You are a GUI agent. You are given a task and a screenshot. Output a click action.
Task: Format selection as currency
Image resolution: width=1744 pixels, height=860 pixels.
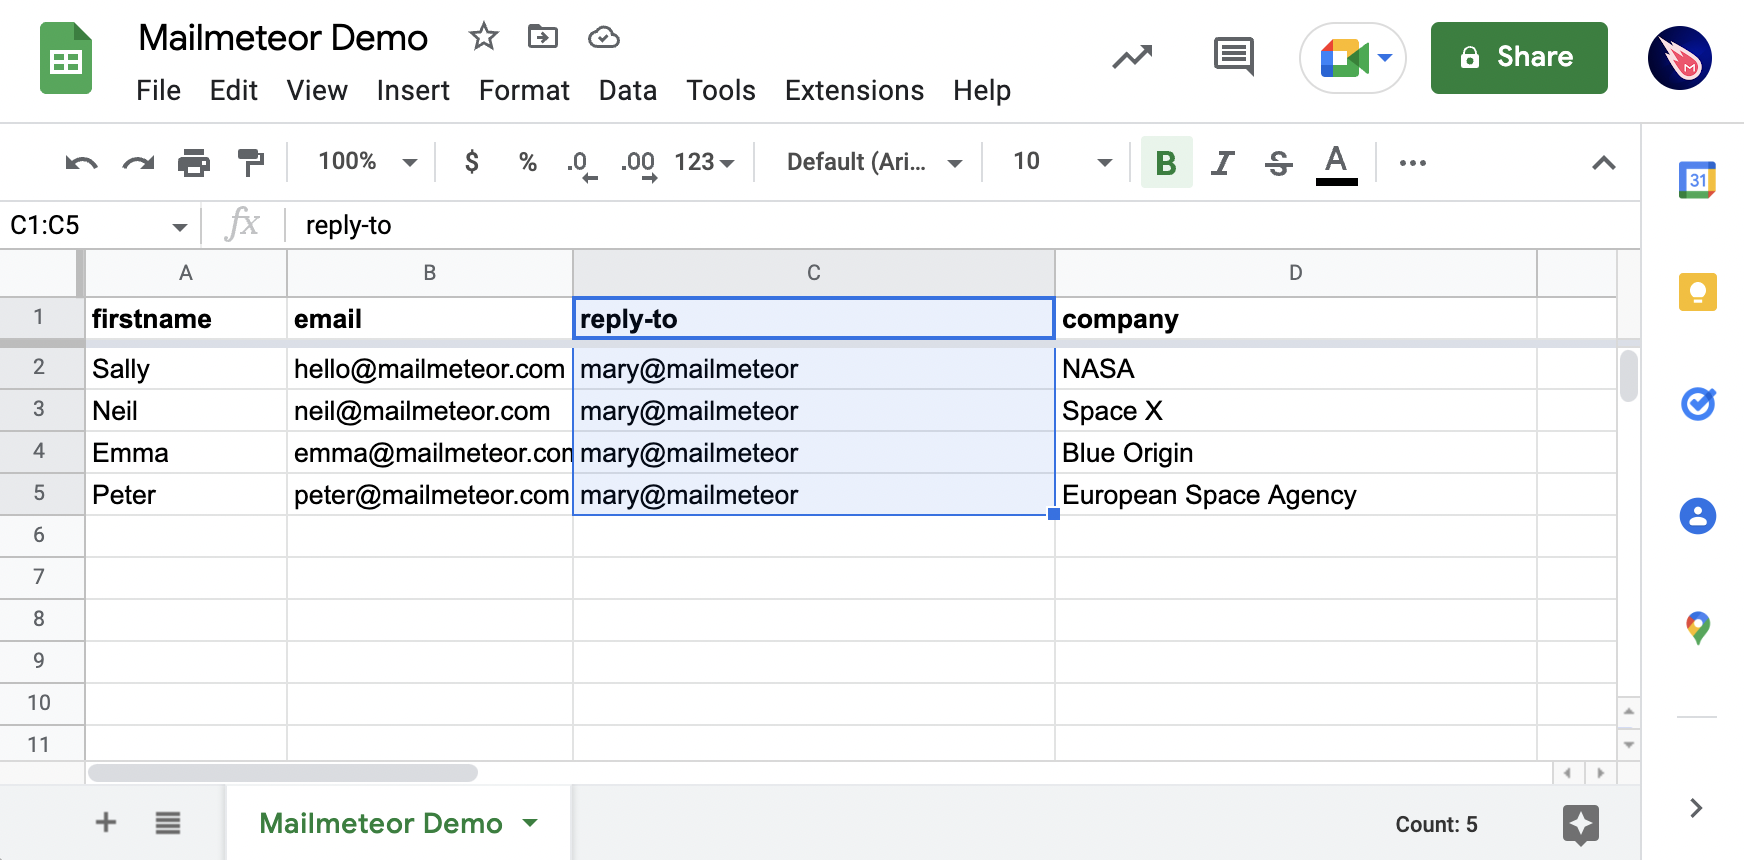[472, 162]
